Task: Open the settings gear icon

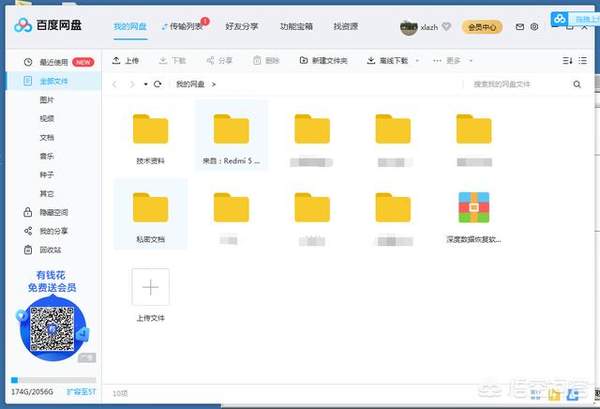Action: (535, 27)
